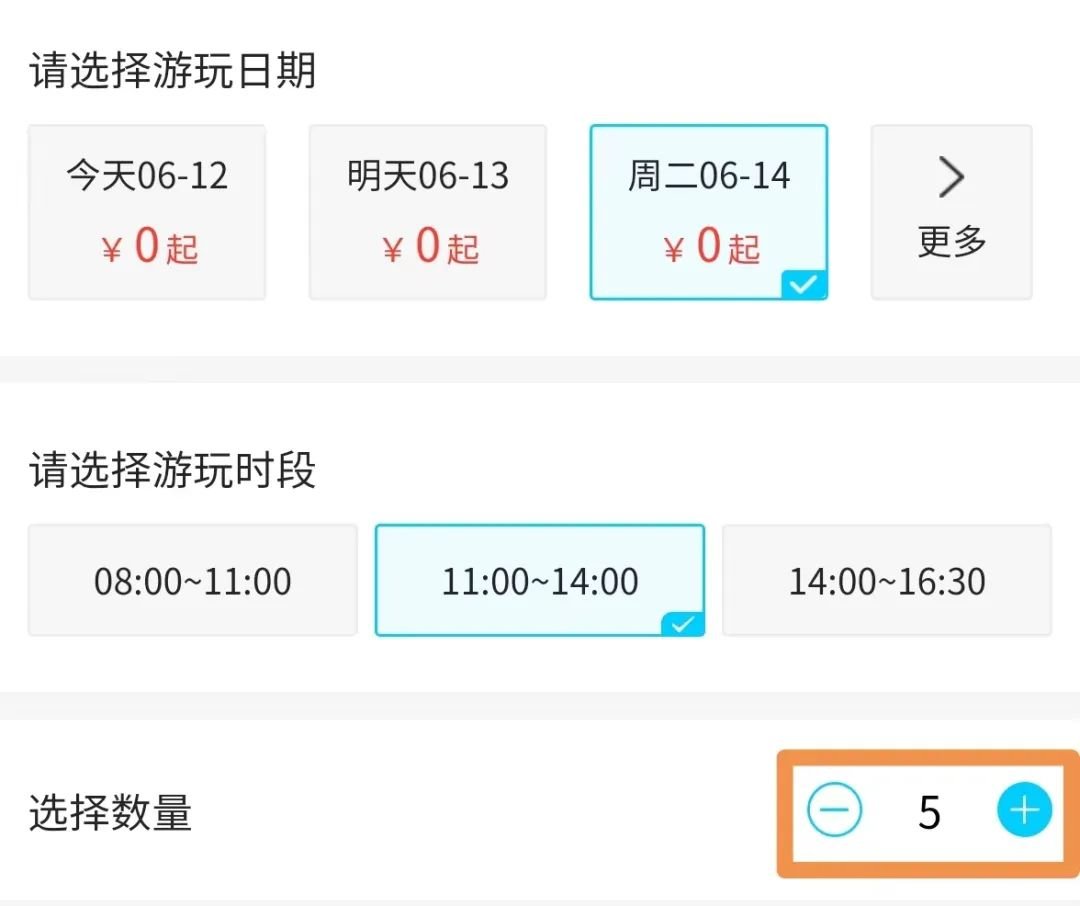This screenshot has height=906, width=1080.
Task: Click the ¥0起 price under 明天06-13
Action: (x=428, y=246)
